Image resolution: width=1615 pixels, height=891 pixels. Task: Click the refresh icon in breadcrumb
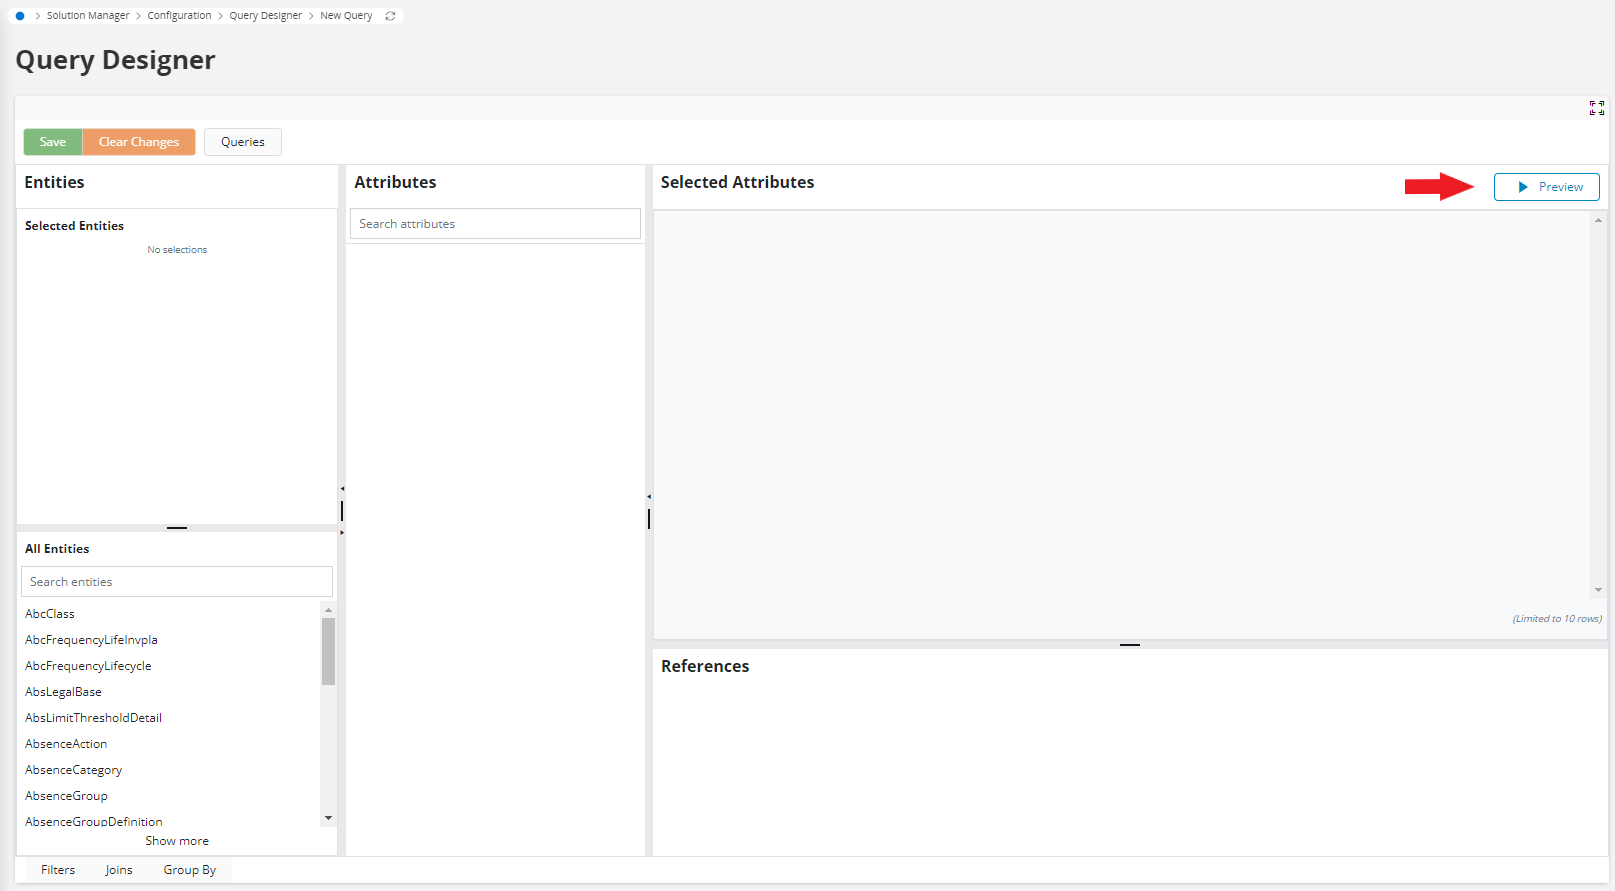pos(390,16)
